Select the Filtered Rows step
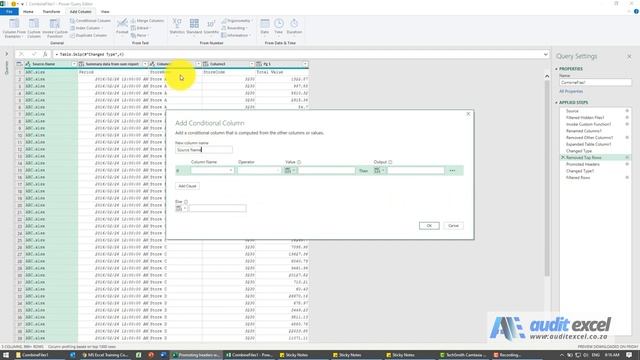640x360 pixels. tap(578, 178)
